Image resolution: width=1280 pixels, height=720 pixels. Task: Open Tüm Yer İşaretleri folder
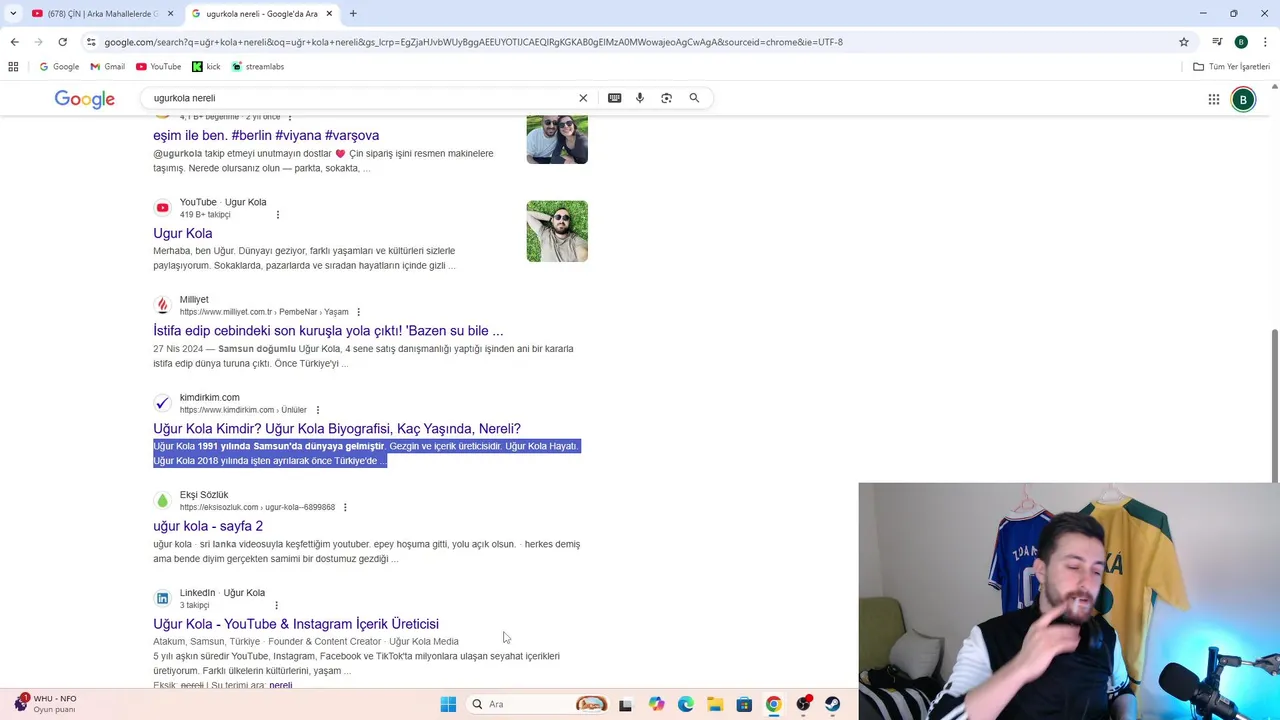coord(1231,66)
